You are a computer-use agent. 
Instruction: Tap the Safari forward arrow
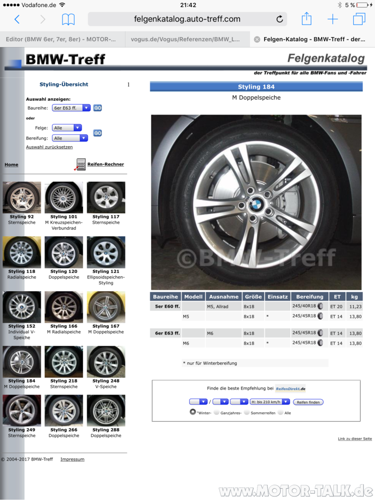tap(42, 19)
